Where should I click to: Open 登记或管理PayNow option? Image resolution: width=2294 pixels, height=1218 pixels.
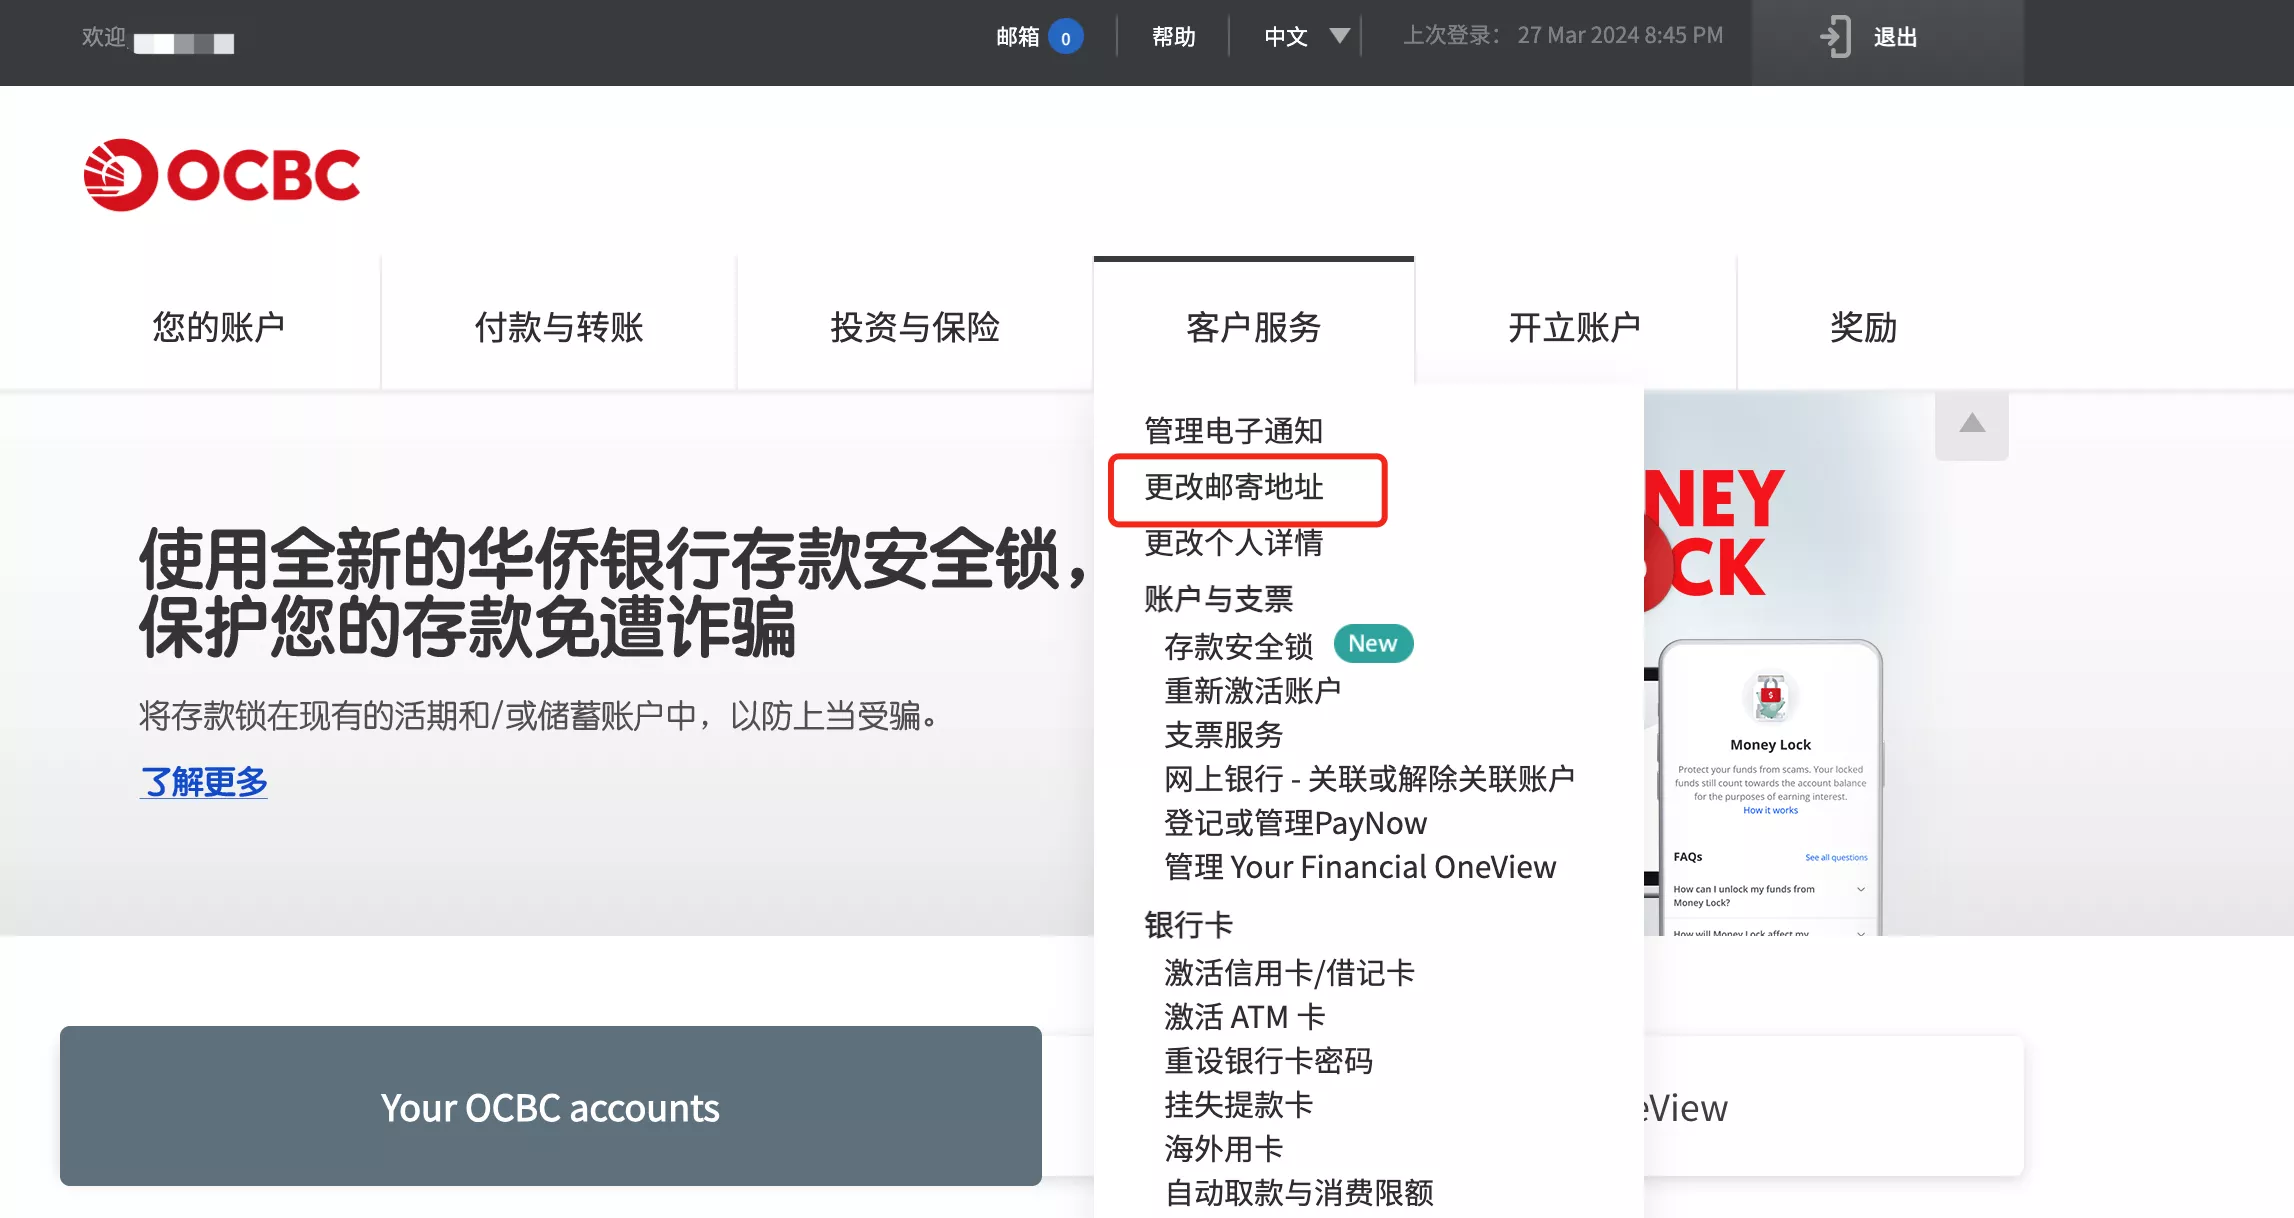click(1295, 823)
